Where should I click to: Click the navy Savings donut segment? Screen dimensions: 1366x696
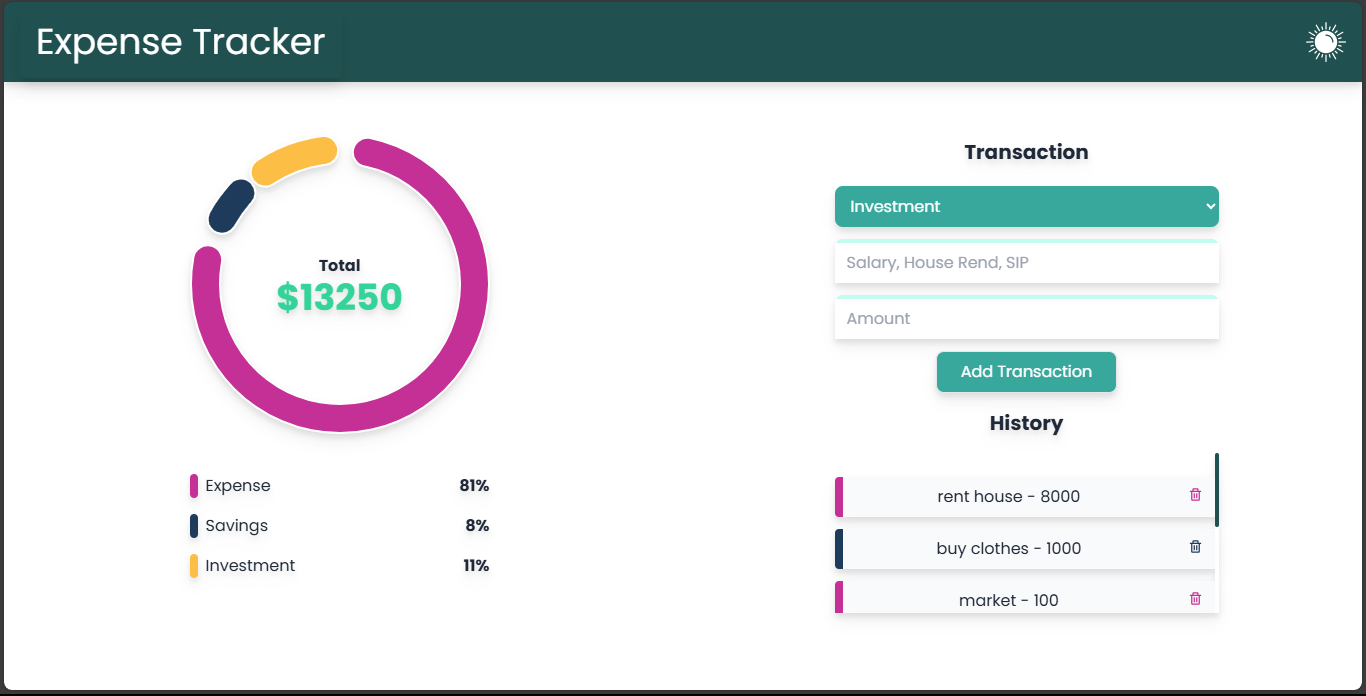[x=231, y=206]
